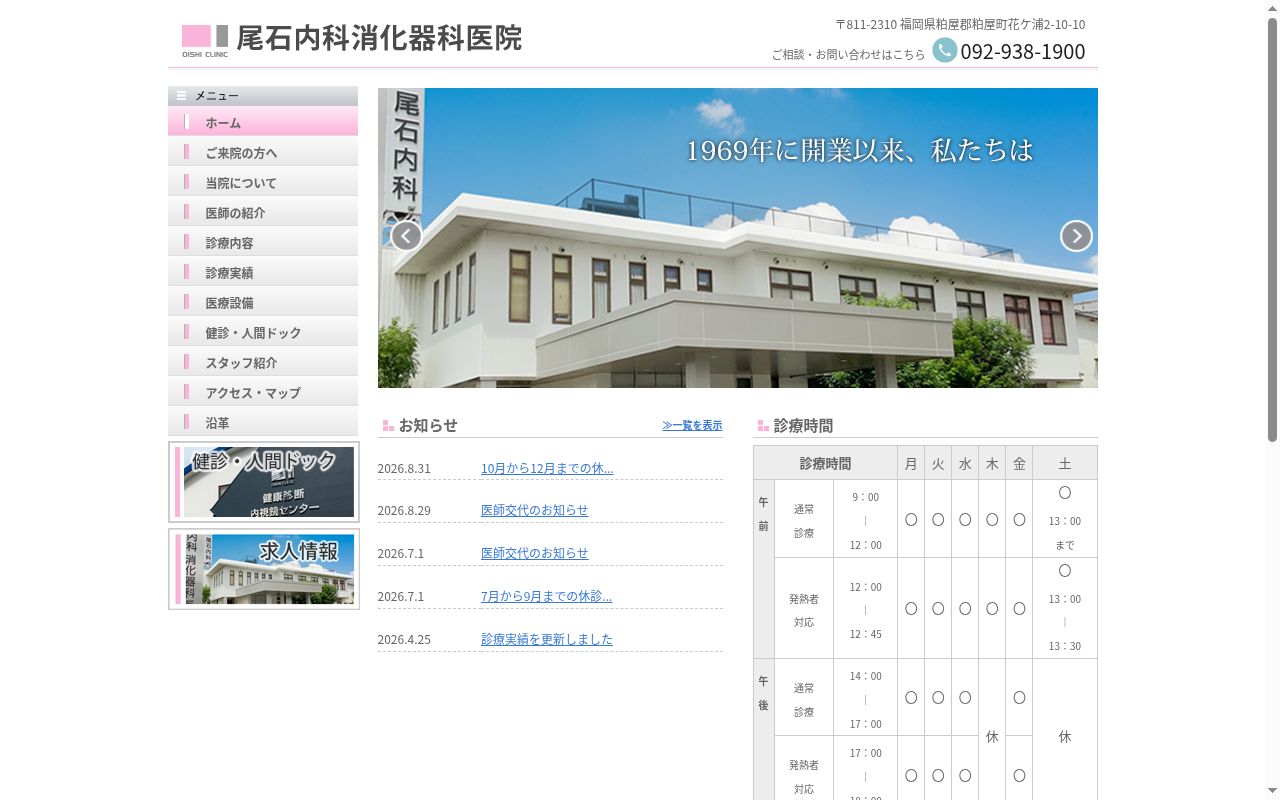Open the ご来院の方へ menu item
This screenshot has height=800, width=1280.
(x=263, y=152)
